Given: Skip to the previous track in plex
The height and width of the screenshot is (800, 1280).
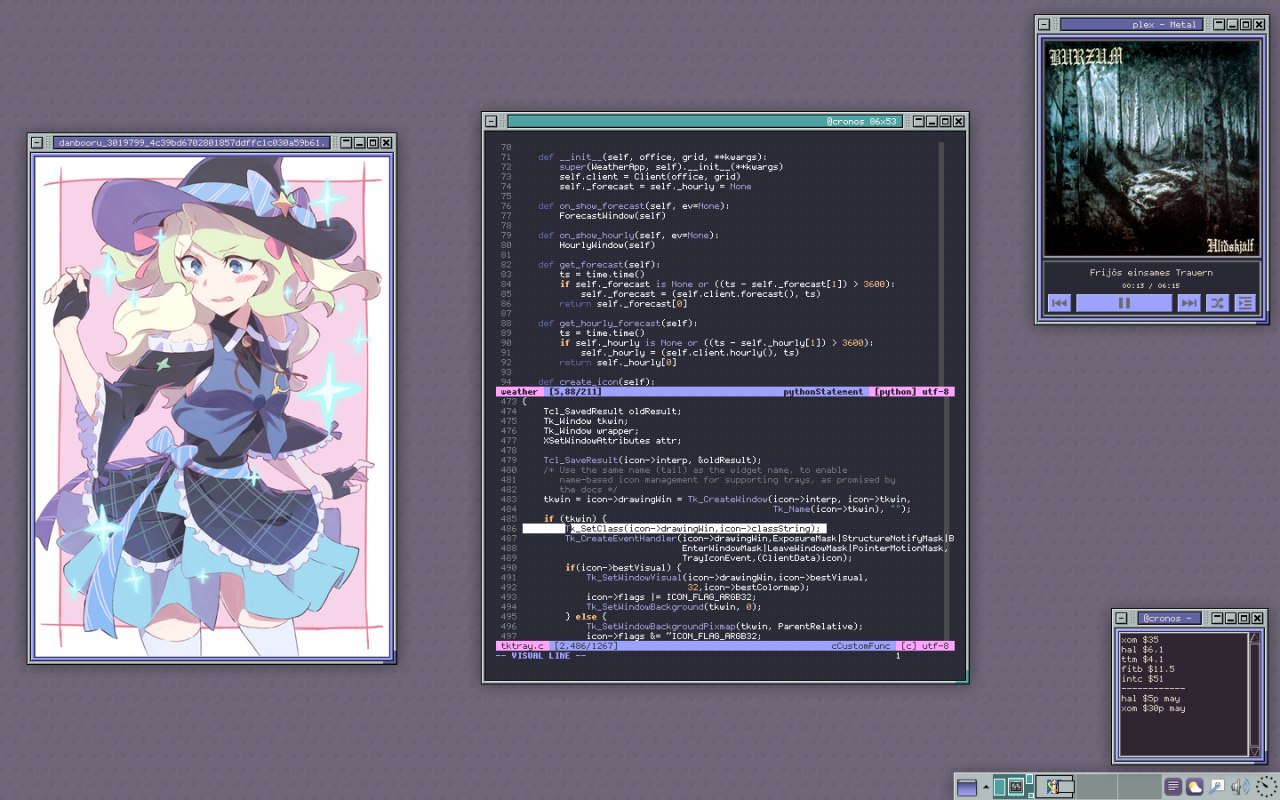Looking at the screenshot, I should point(1060,303).
